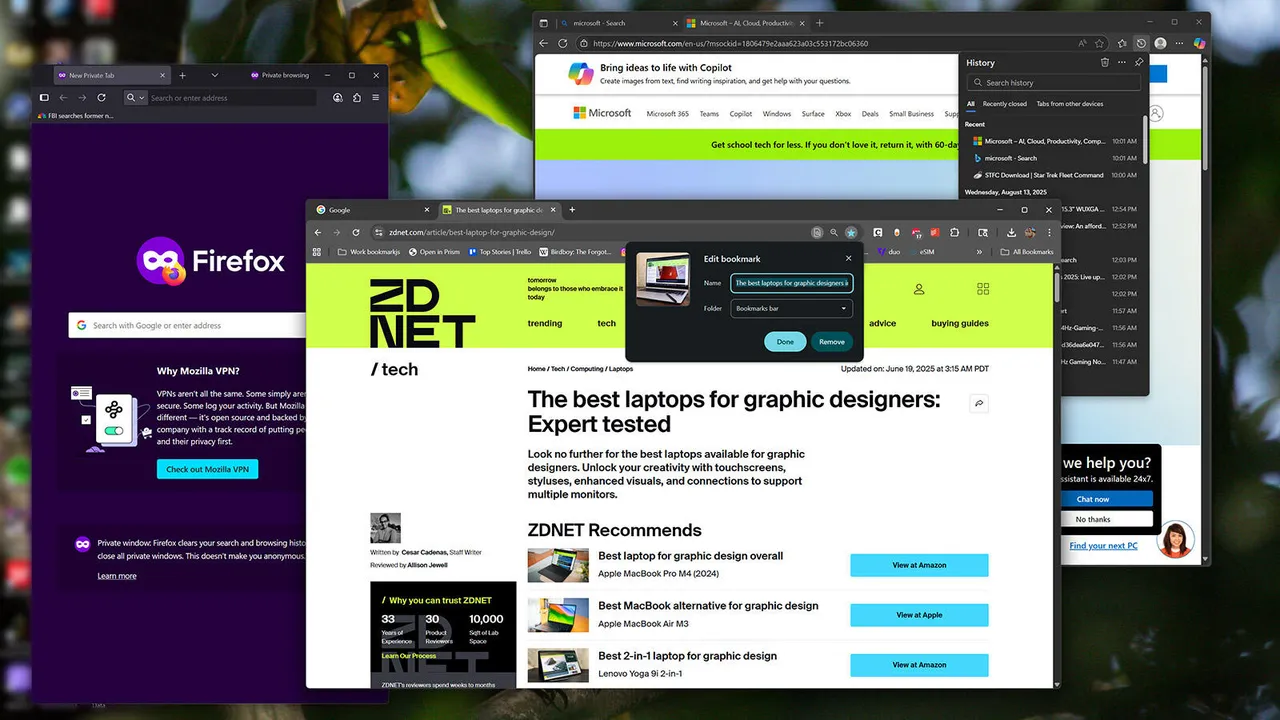The width and height of the screenshot is (1280, 720).
Task: Click the History clock icon in Edge's toolbar
Action: click(x=1141, y=44)
